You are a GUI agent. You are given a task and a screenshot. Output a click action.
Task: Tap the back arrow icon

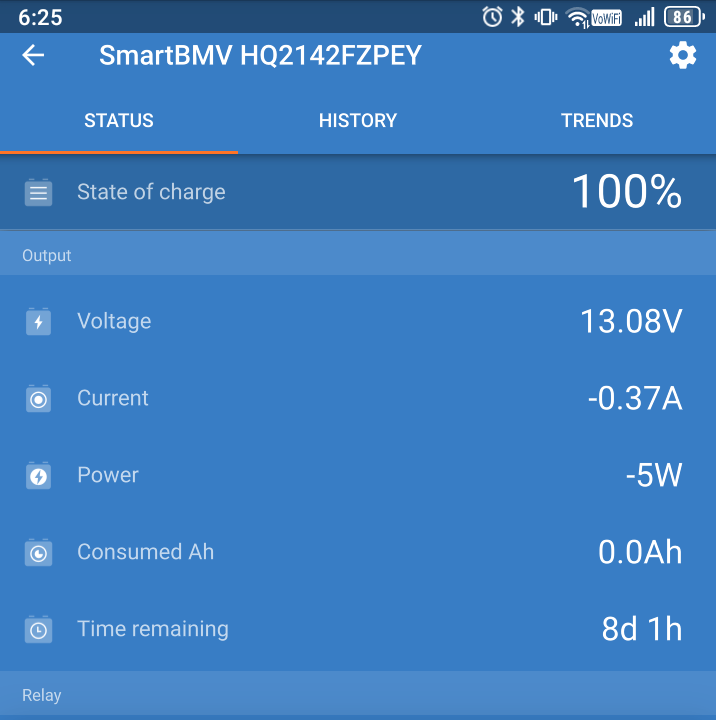pos(34,56)
